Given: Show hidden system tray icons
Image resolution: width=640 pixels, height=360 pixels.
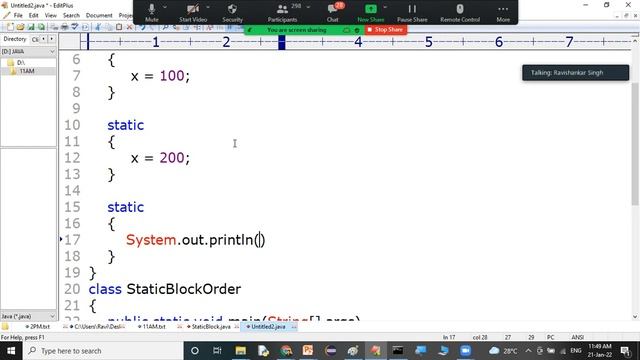Looking at the screenshot, I should [x=528, y=351].
